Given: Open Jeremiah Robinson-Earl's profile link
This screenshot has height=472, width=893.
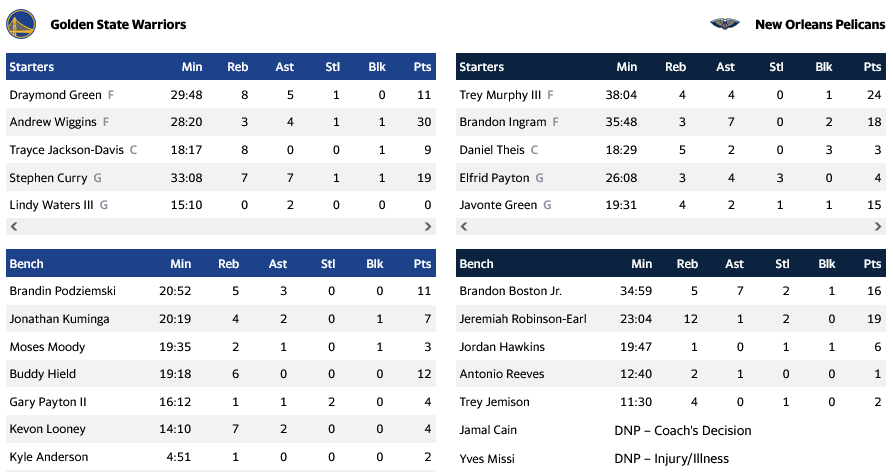Looking at the screenshot, I should point(523,319).
